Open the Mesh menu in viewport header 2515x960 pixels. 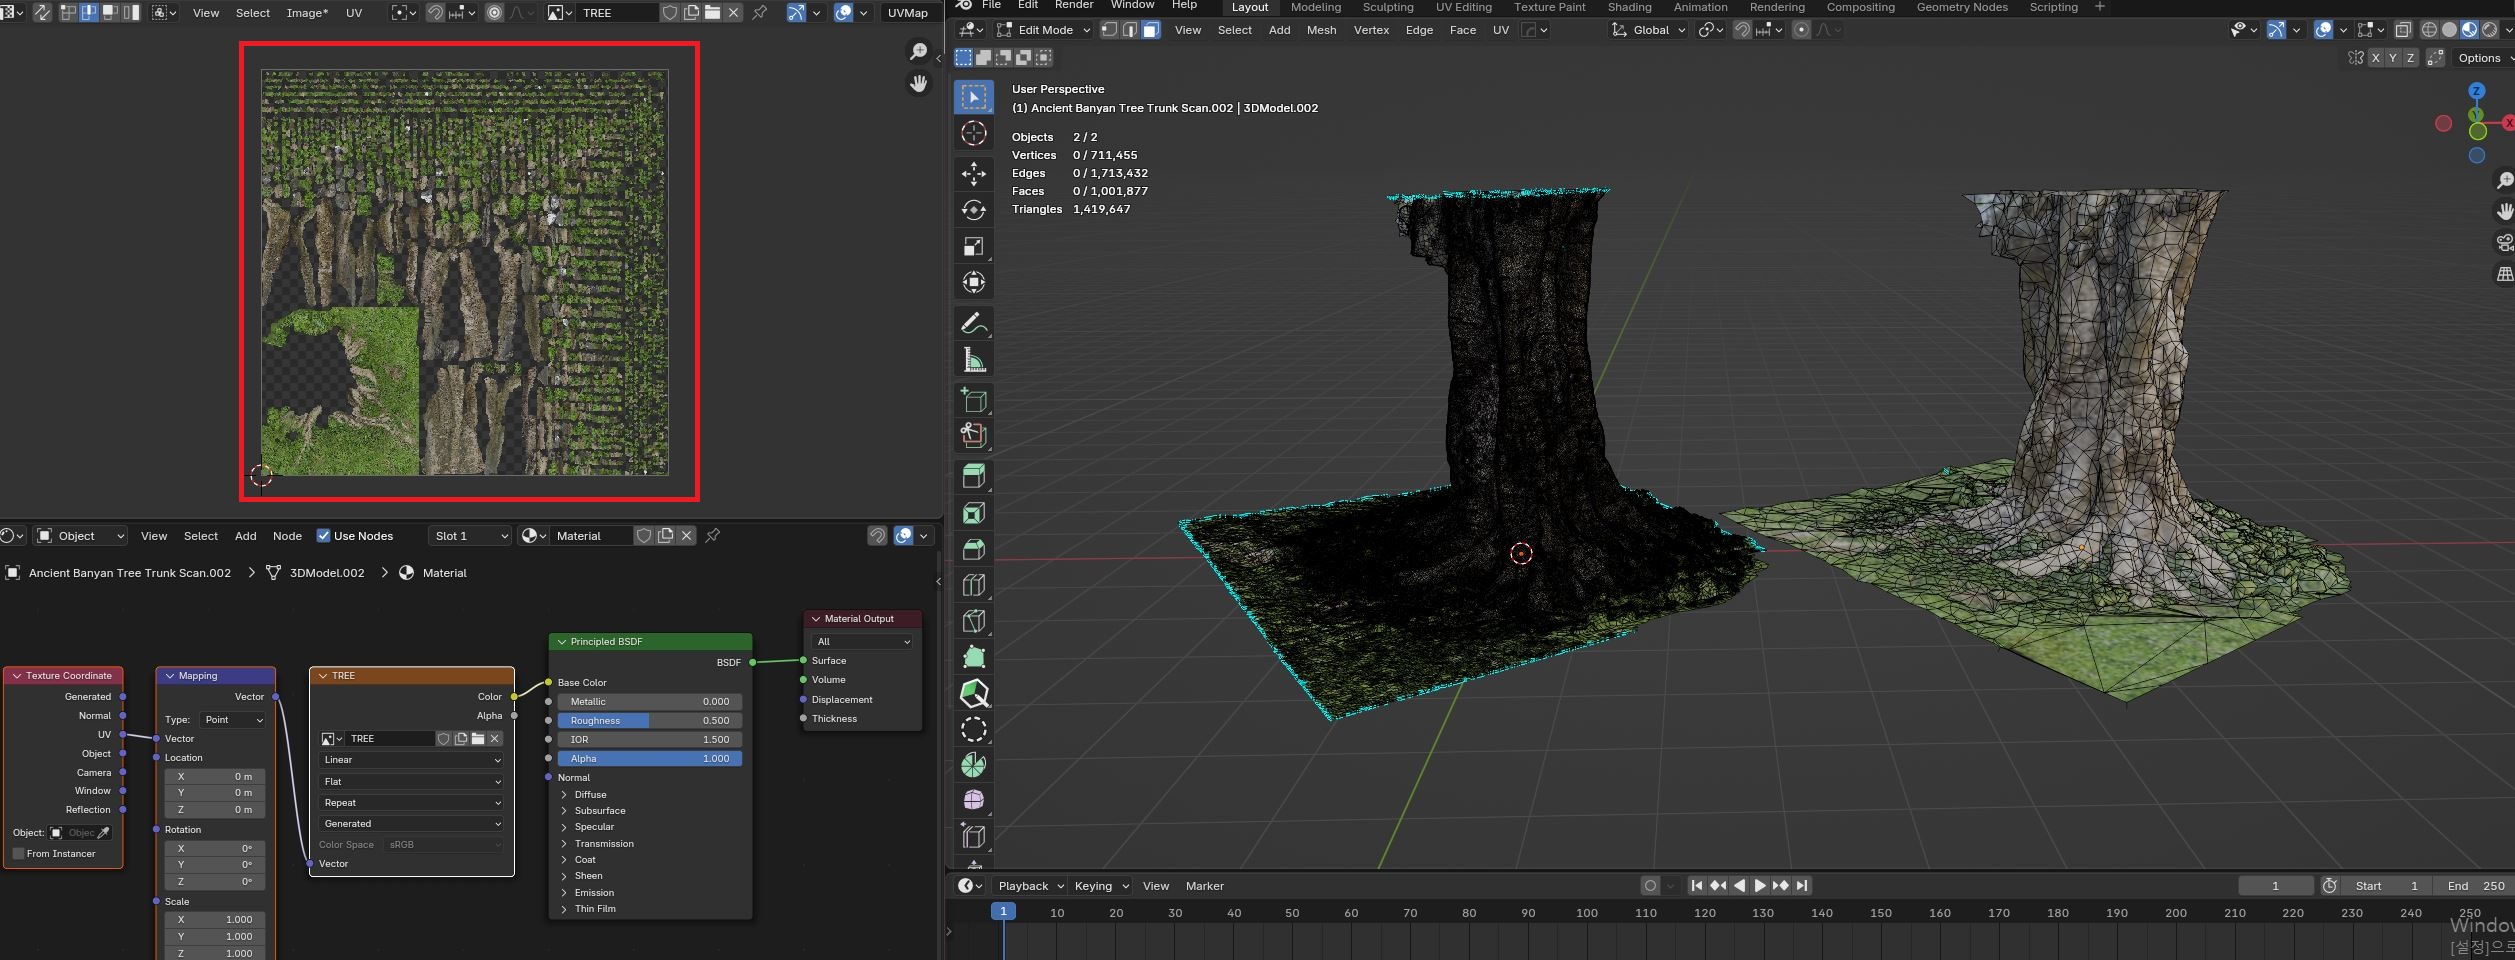pyautogui.click(x=1321, y=30)
